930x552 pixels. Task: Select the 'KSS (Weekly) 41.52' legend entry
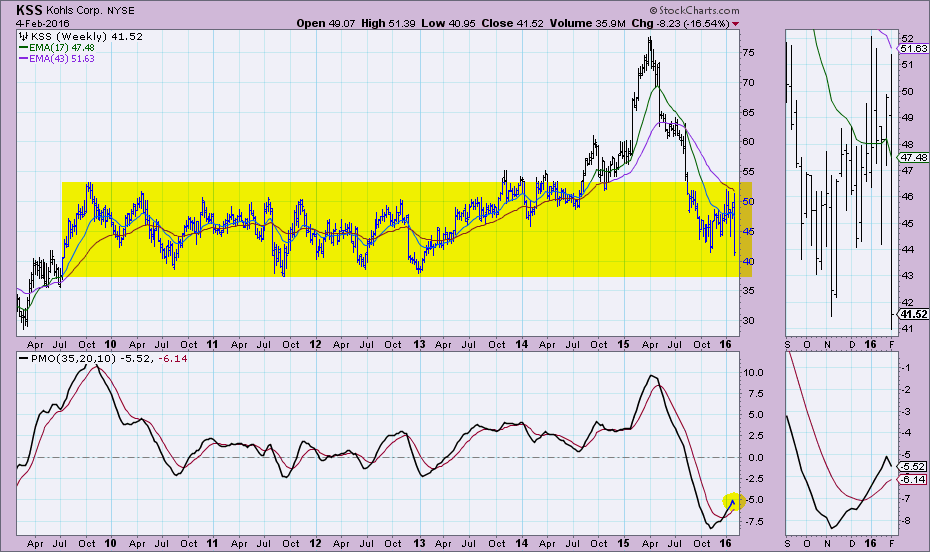[87, 36]
